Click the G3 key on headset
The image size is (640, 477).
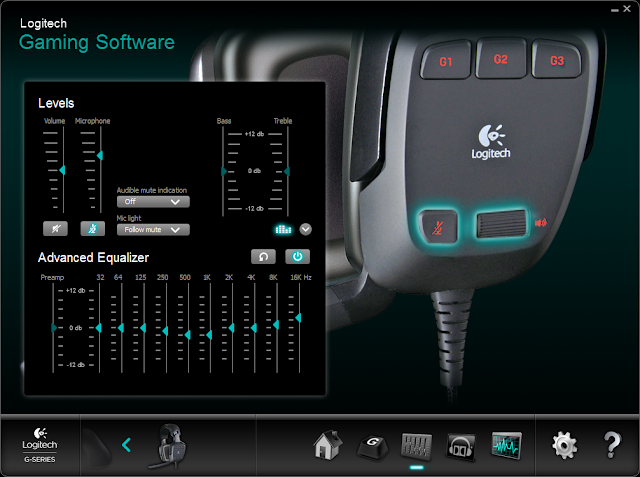point(557,60)
